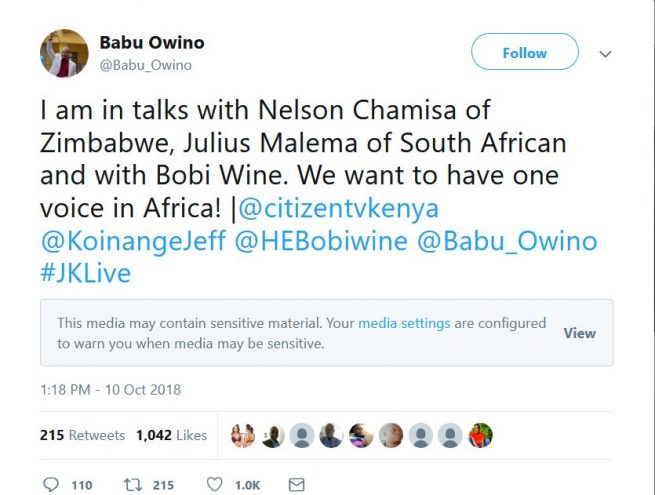Image resolution: width=655 pixels, height=495 pixels.
Task: Click the retweet arrows icon
Action: [x=132, y=485]
